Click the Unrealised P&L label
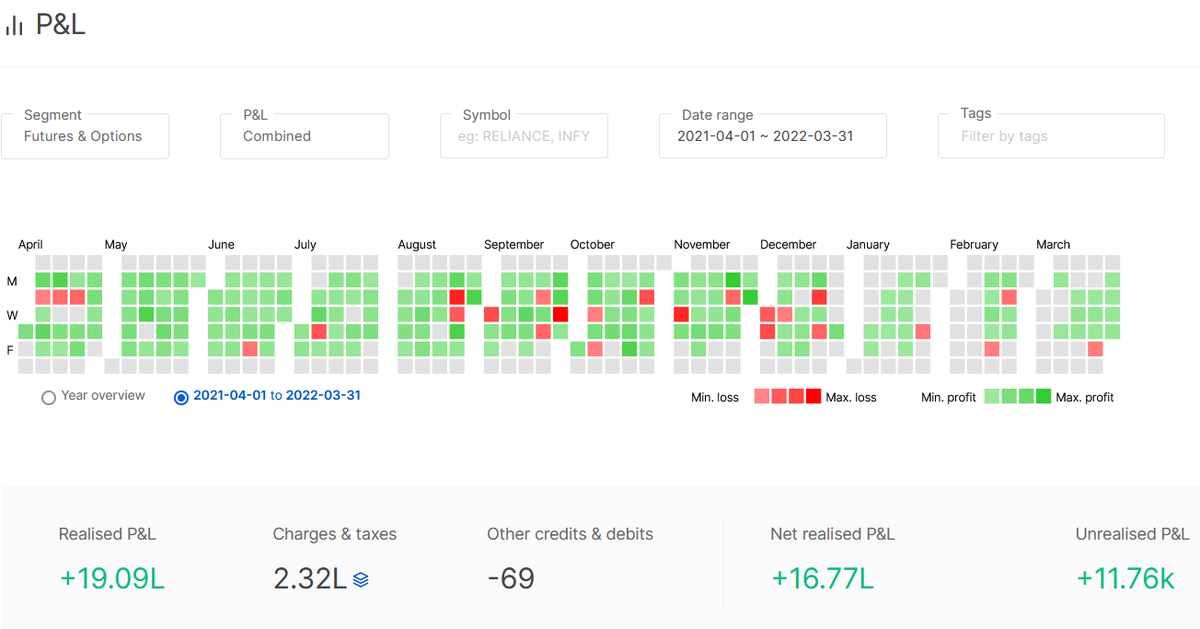 (1132, 534)
